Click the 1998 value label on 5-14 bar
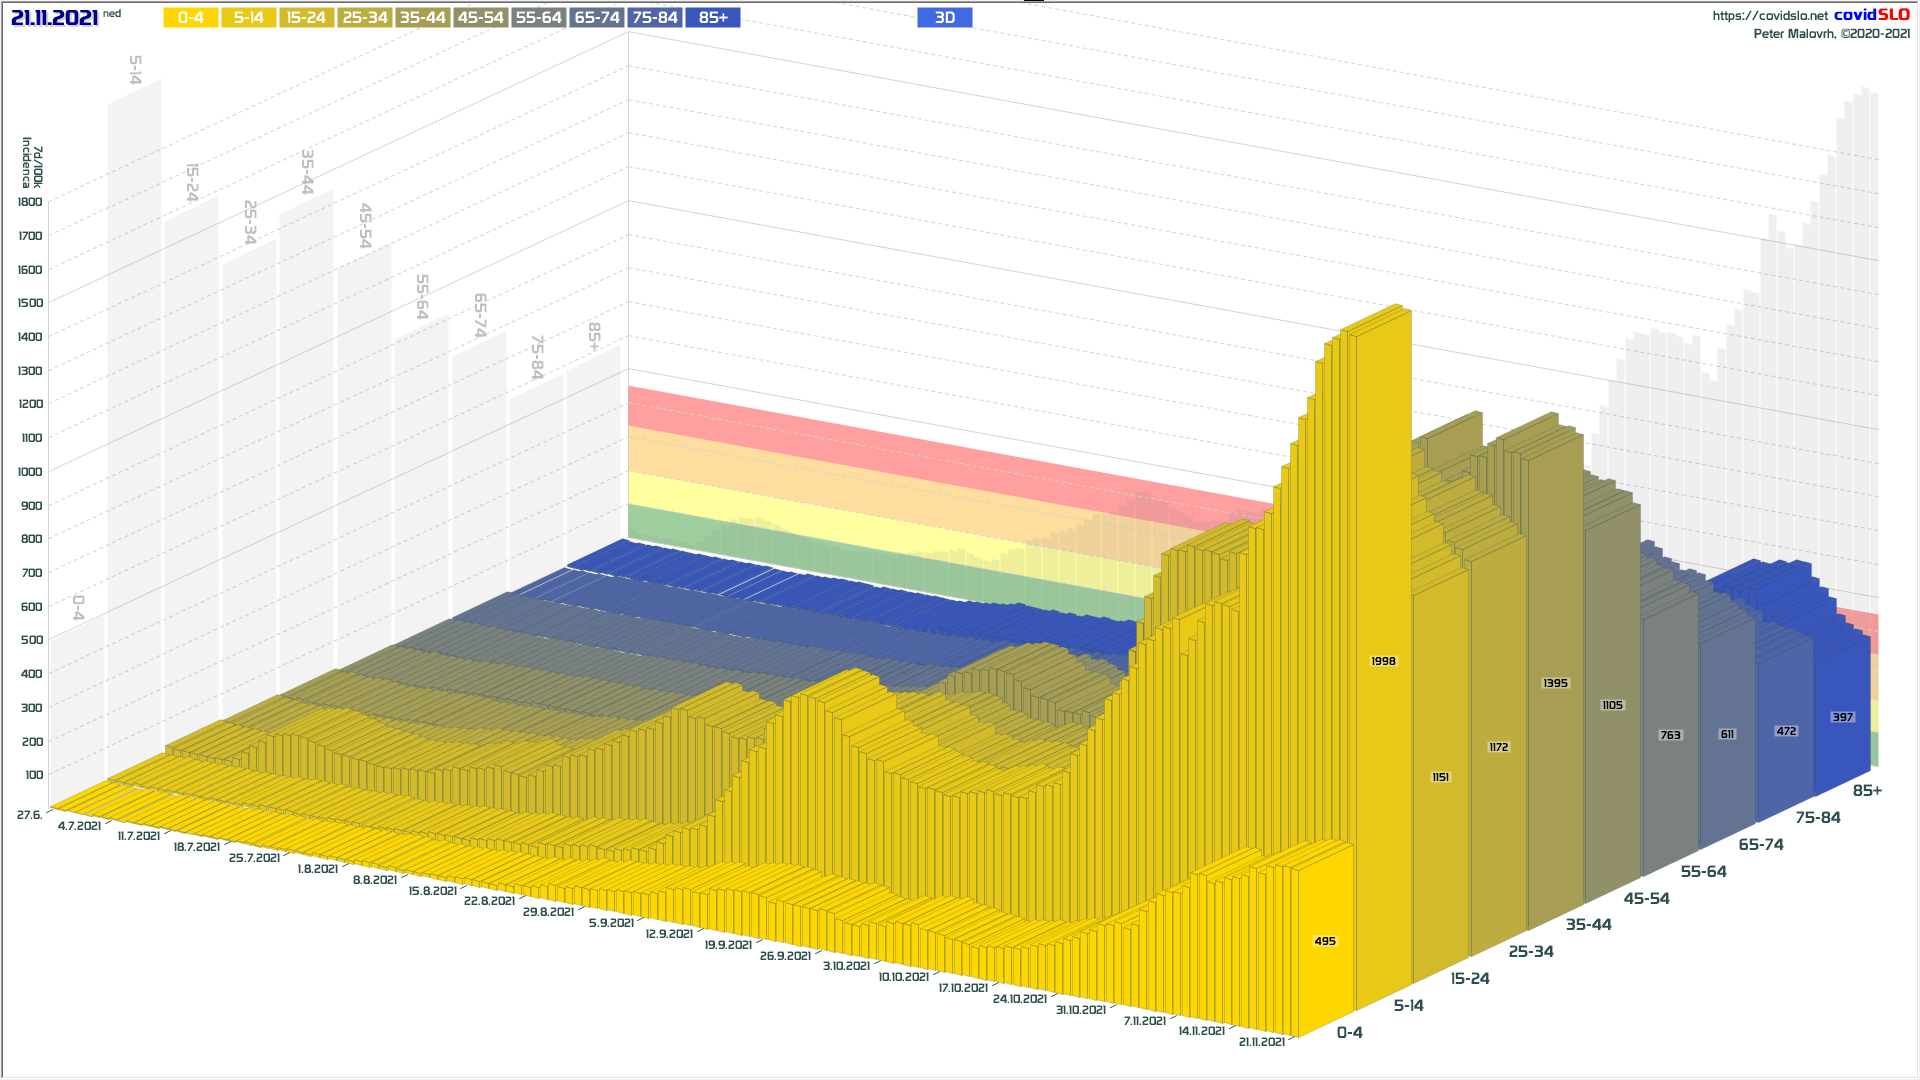1920x1080 pixels. [1383, 661]
